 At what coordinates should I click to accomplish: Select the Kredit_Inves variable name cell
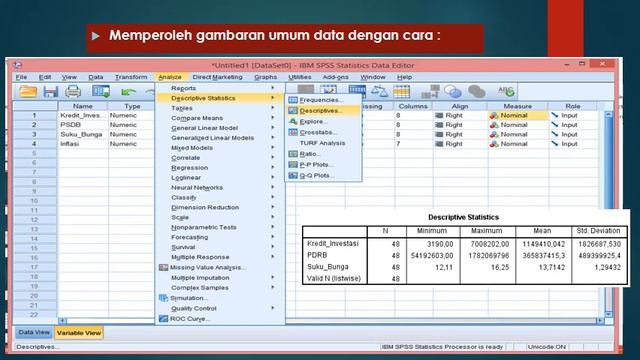coord(82,116)
